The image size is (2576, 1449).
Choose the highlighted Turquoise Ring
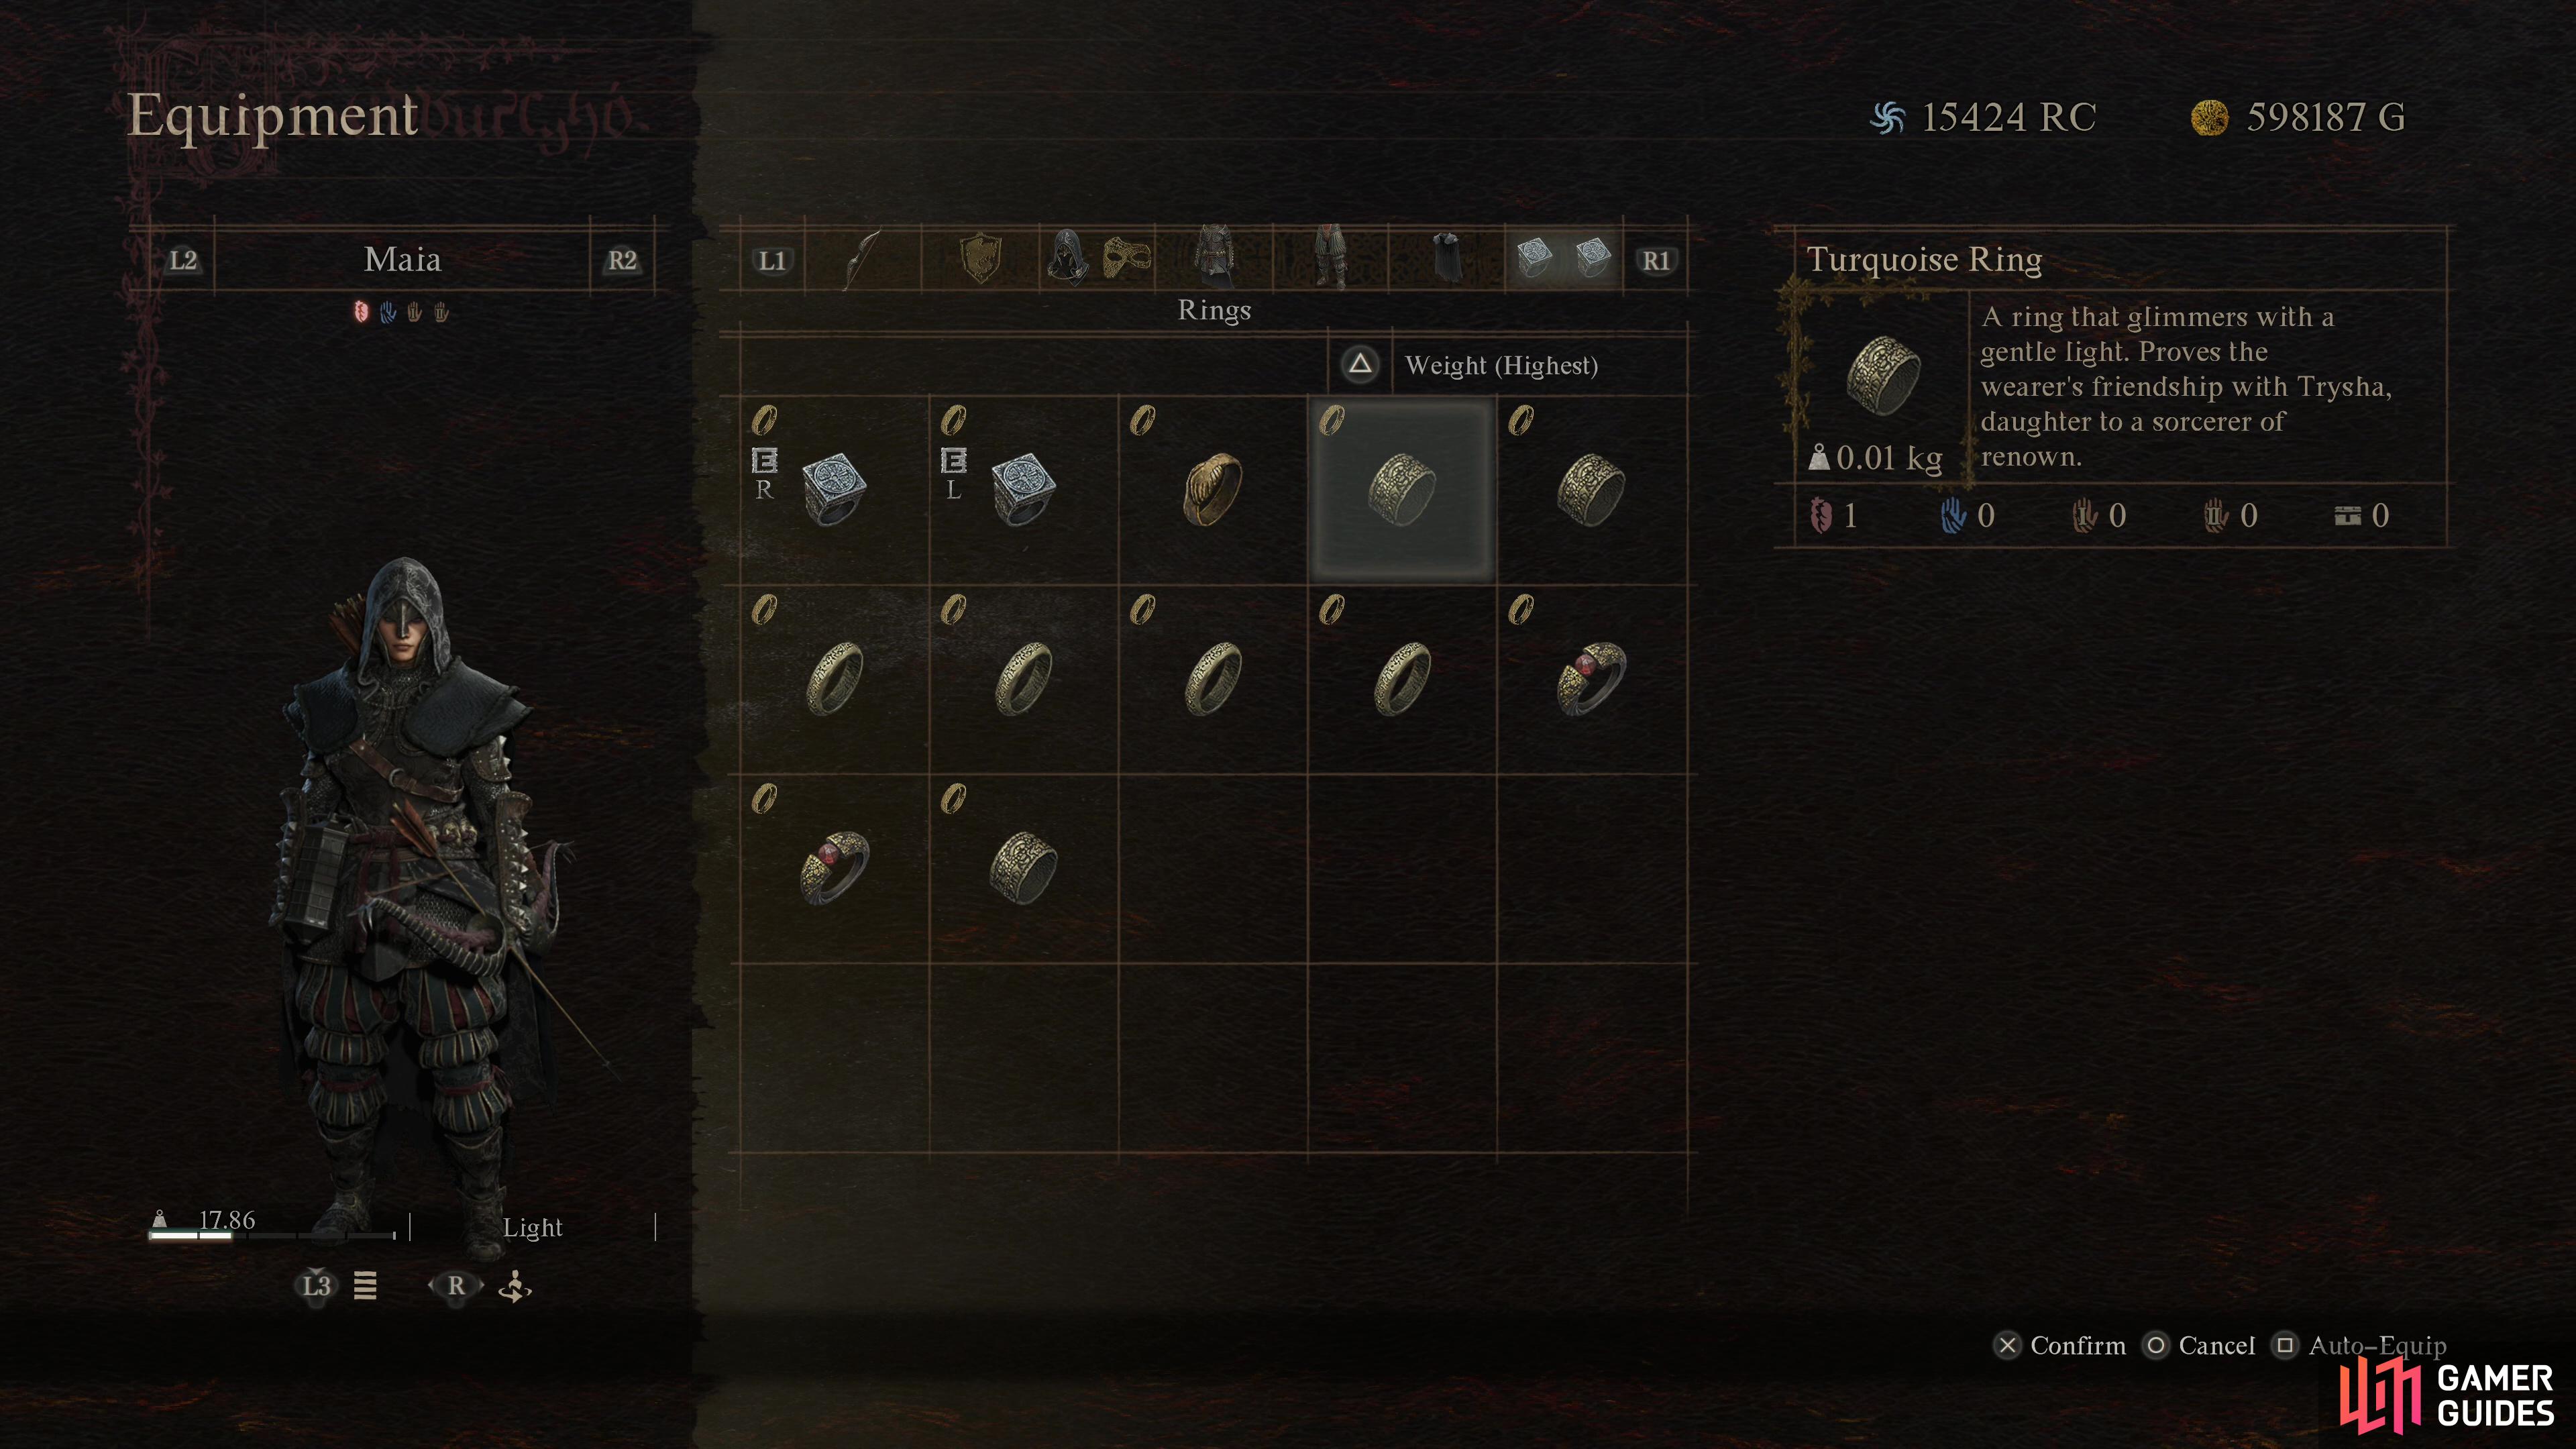pyautogui.click(x=1402, y=490)
